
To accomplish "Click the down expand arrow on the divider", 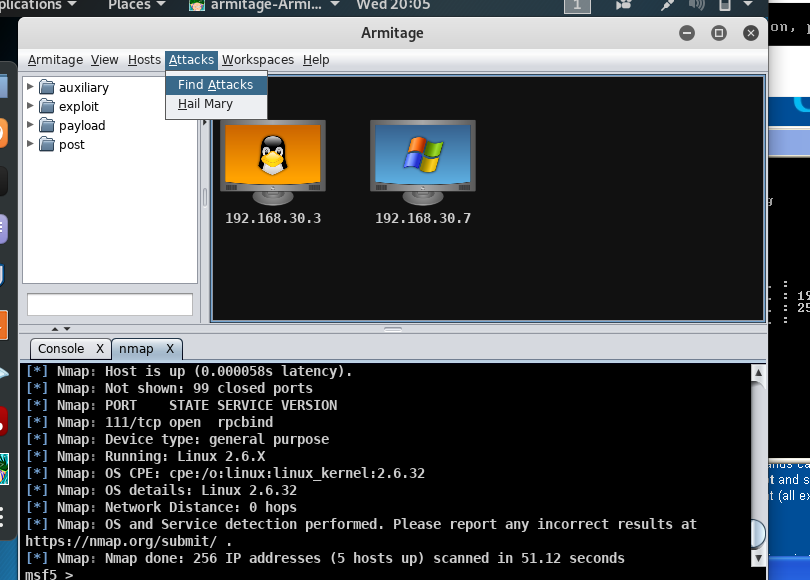I will [67, 328].
